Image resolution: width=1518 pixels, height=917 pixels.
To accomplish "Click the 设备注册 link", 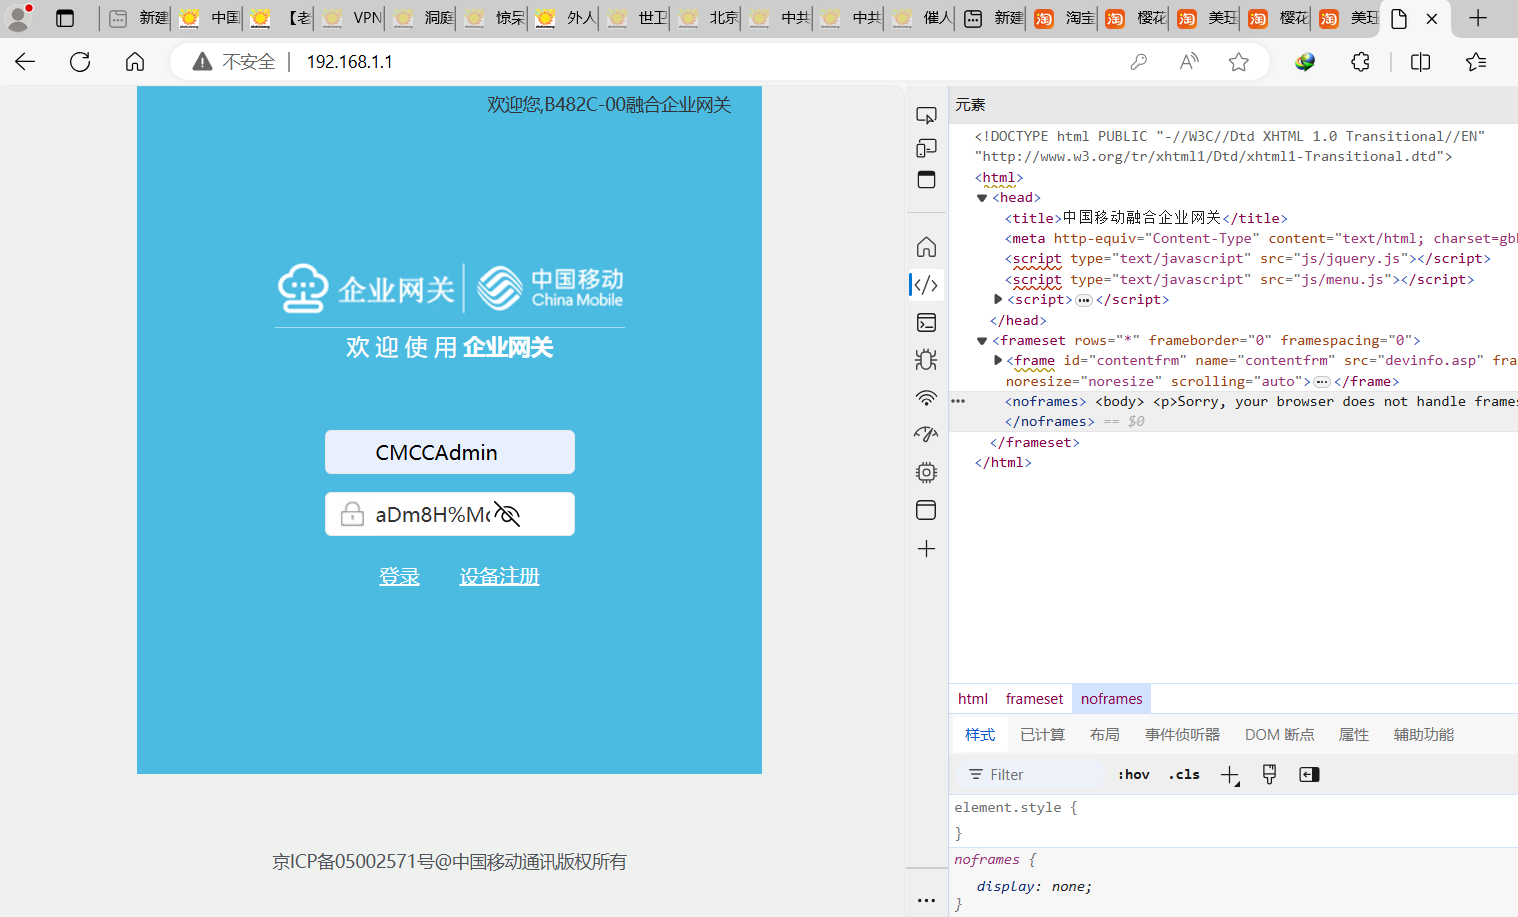I will coord(499,577).
